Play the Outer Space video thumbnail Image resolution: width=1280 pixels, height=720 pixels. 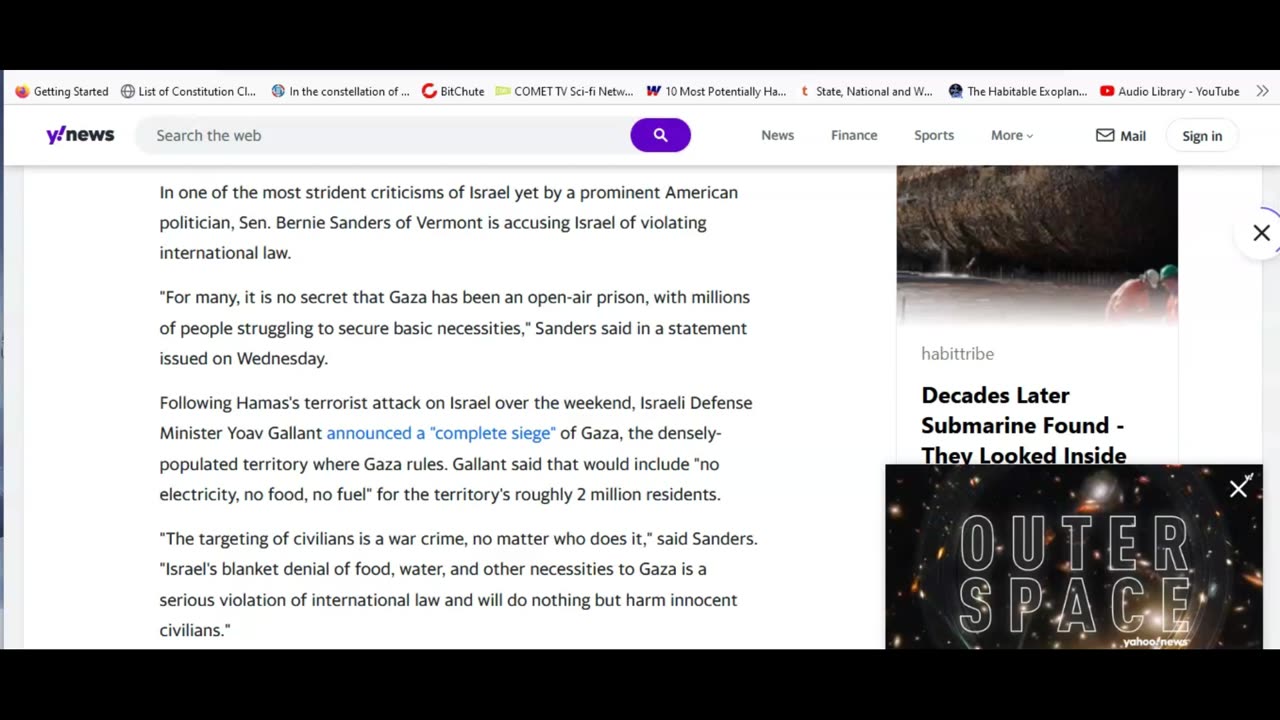click(1074, 557)
